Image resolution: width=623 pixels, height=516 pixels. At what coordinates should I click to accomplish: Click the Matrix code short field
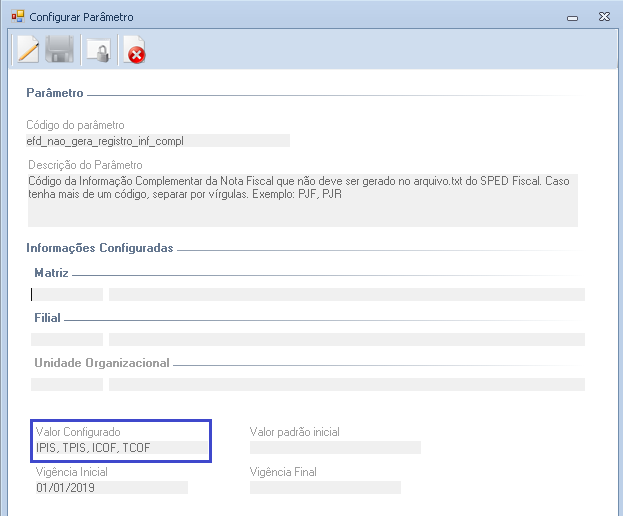(x=67, y=294)
